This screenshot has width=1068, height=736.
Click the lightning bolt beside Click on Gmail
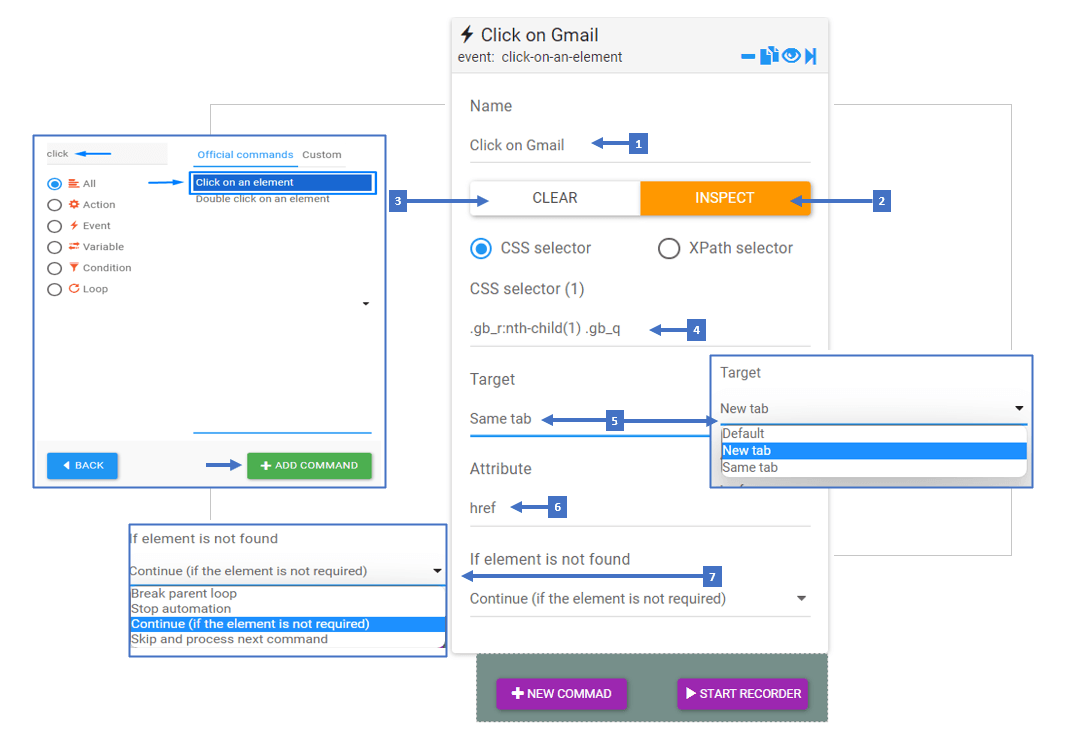tap(467, 34)
